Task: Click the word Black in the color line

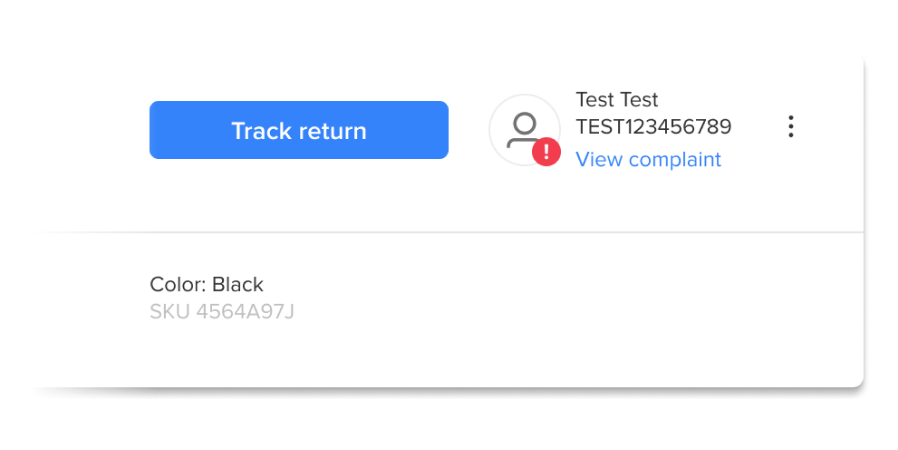Action: click(238, 285)
